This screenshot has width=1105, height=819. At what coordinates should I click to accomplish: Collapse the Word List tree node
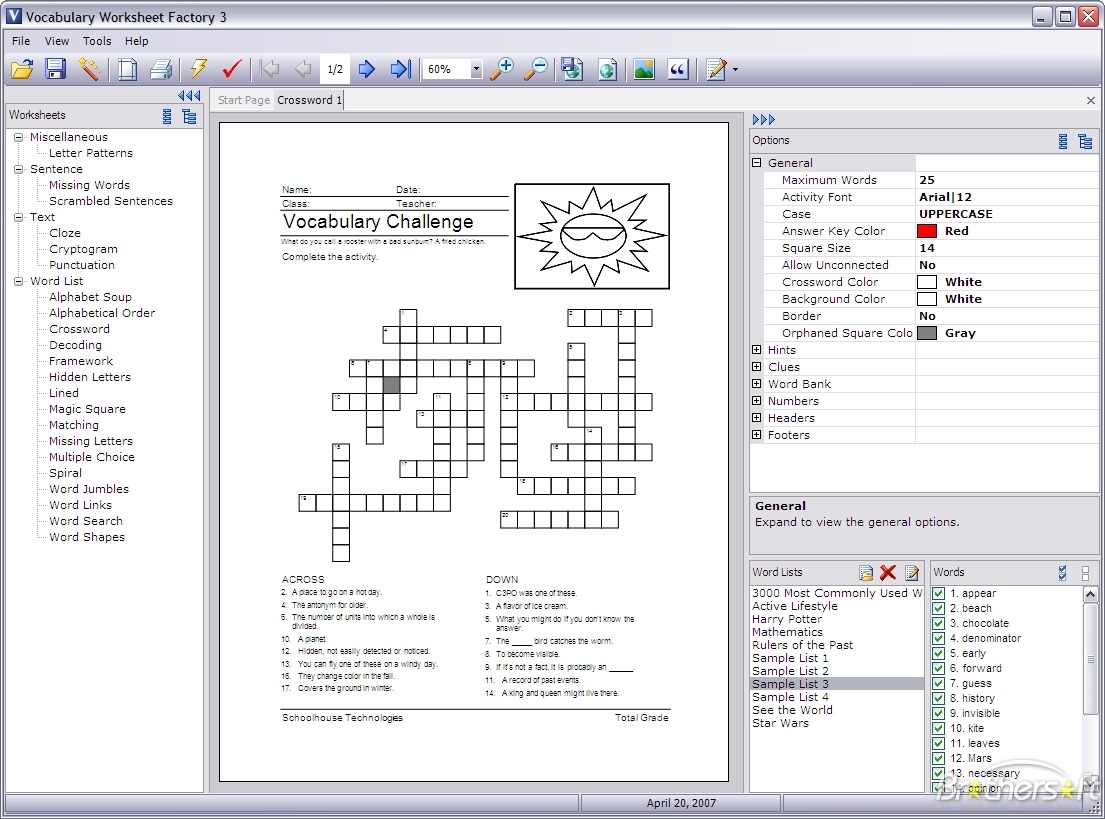click(x=19, y=281)
